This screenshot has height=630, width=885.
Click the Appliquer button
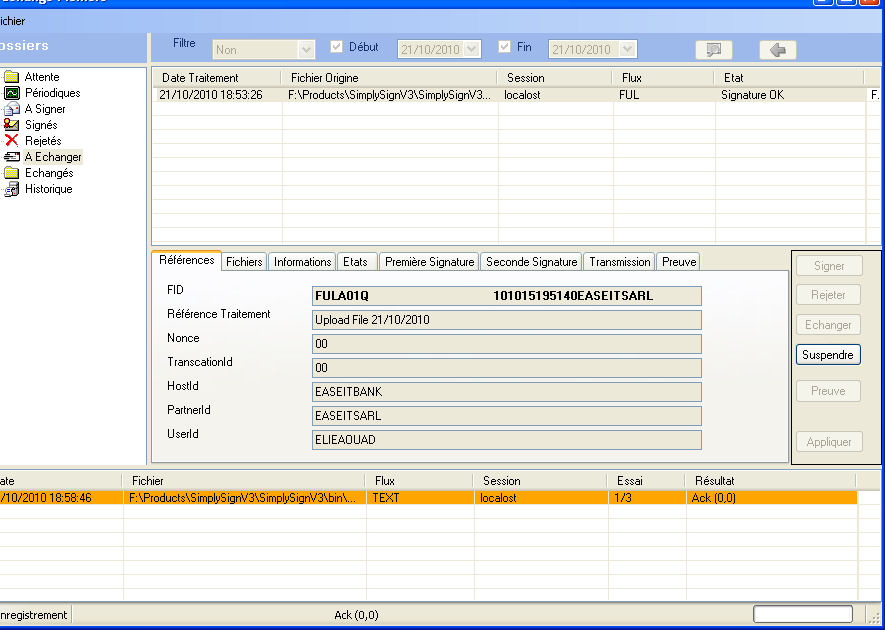(829, 442)
